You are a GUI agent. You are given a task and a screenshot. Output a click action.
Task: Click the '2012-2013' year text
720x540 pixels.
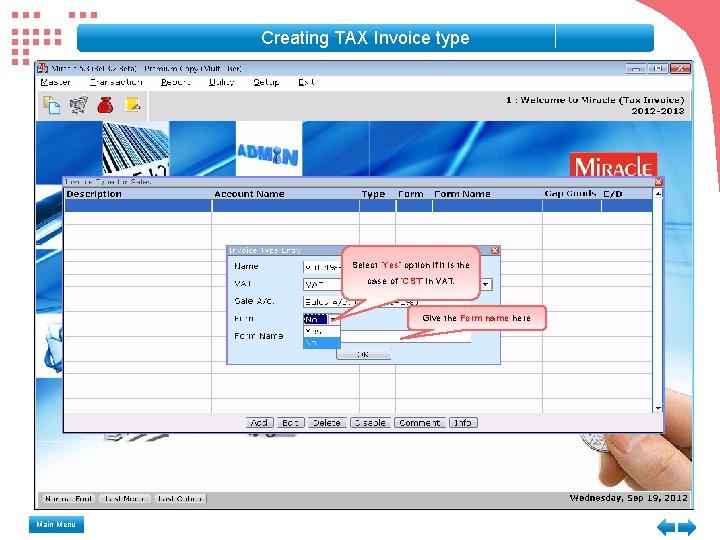click(658, 111)
